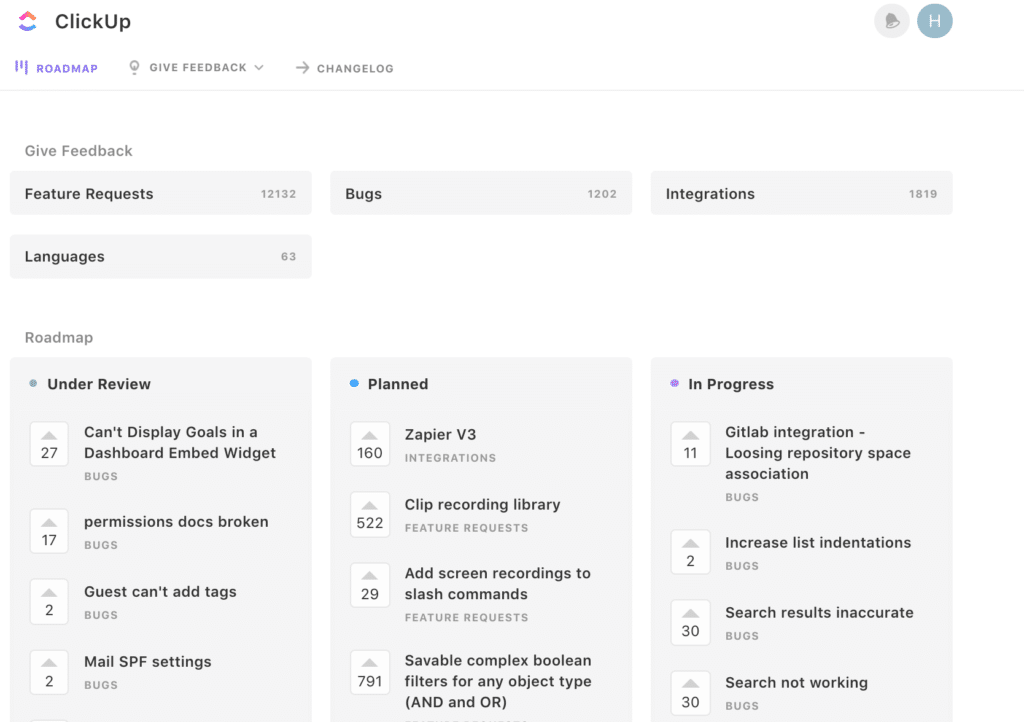Screen dimensions: 1024x722
Task: Upvote Search results inaccurate post
Action: tap(690, 622)
